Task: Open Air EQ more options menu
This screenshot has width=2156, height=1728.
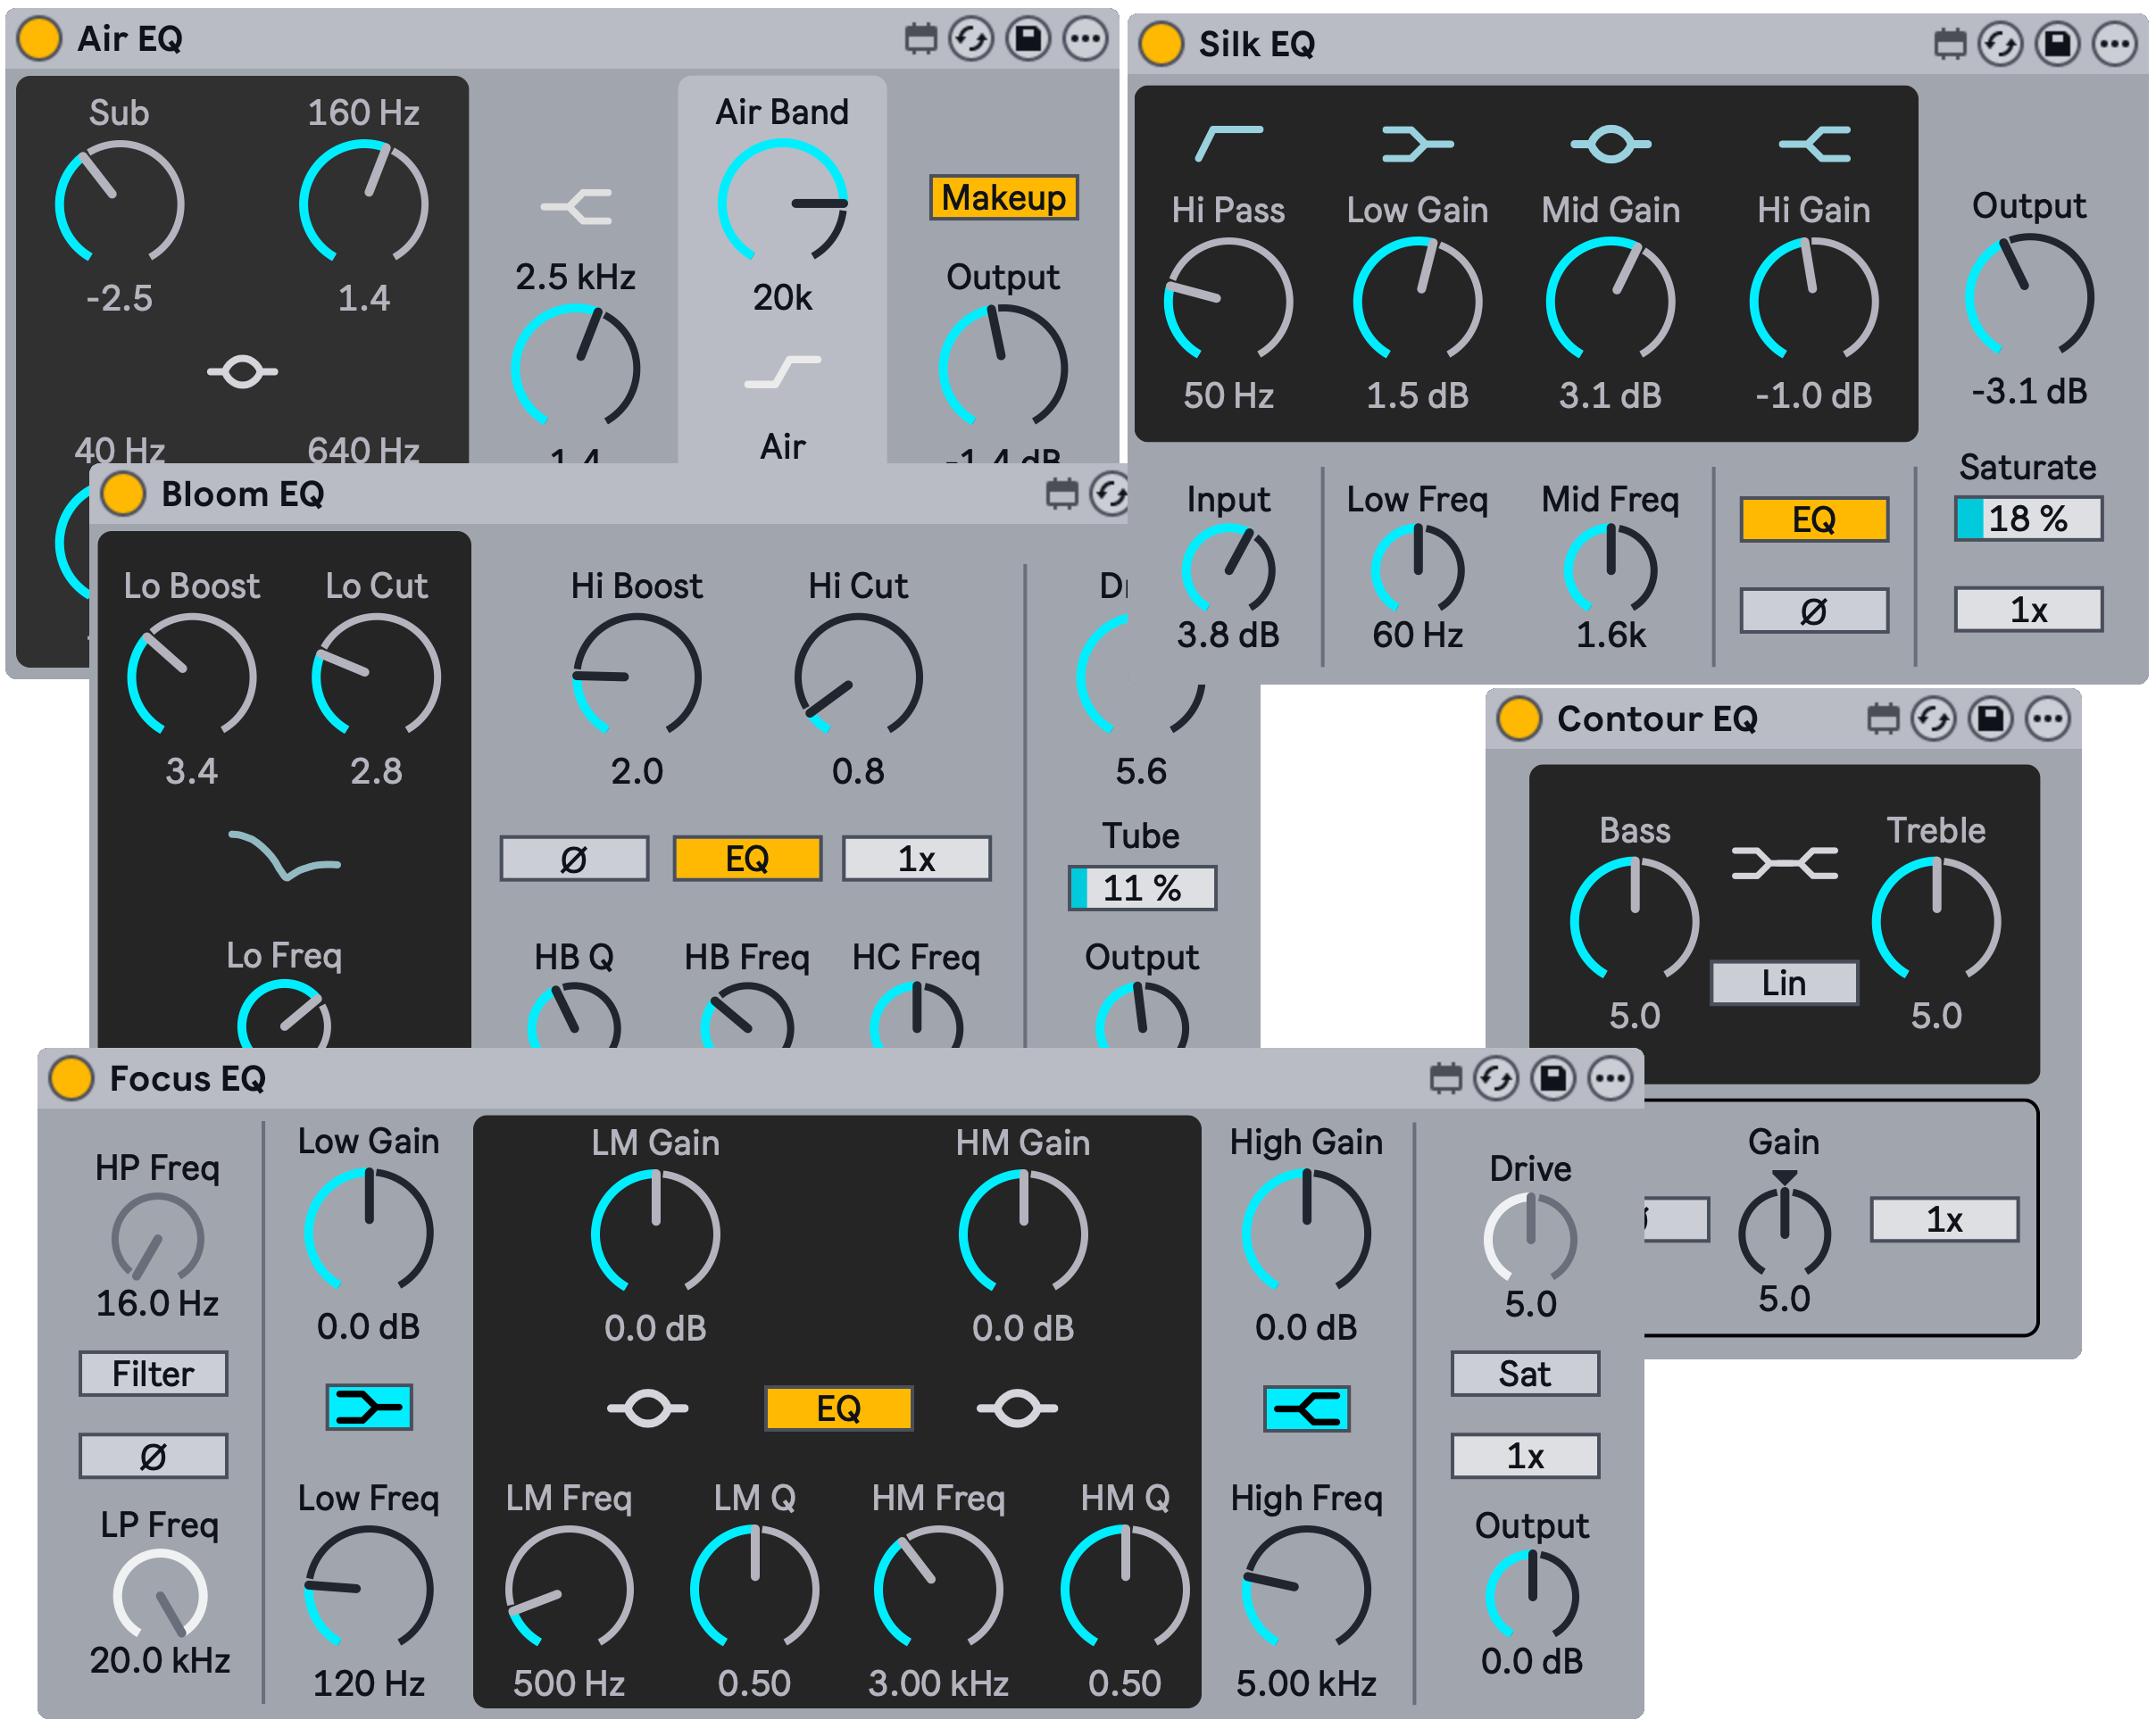Action: coord(1085,39)
